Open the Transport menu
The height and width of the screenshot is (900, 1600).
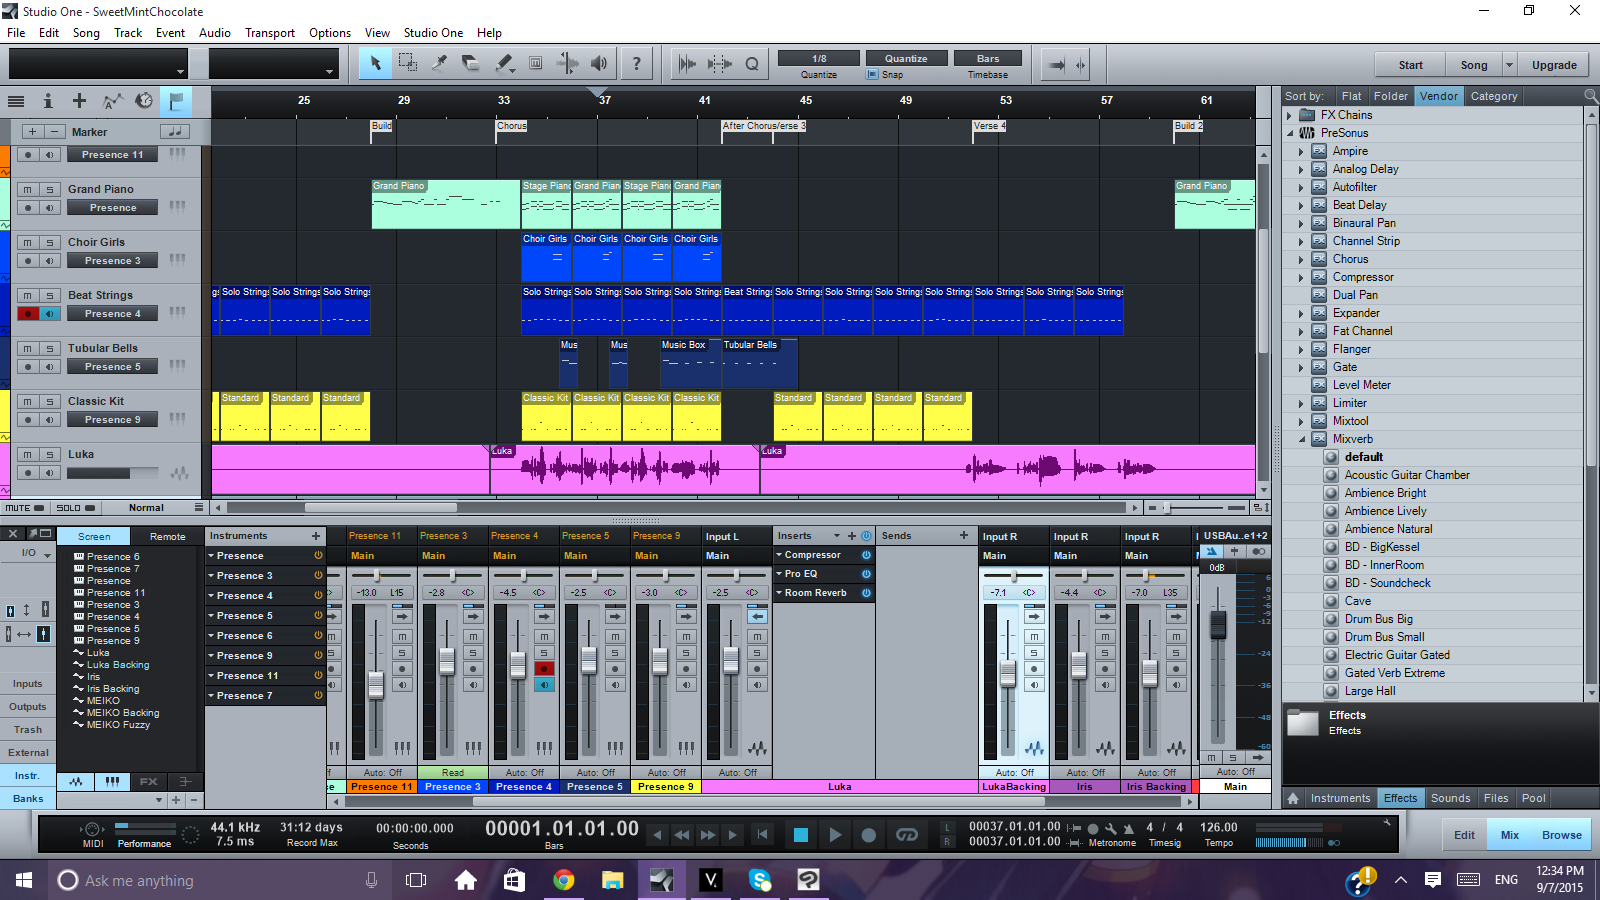(x=270, y=33)
